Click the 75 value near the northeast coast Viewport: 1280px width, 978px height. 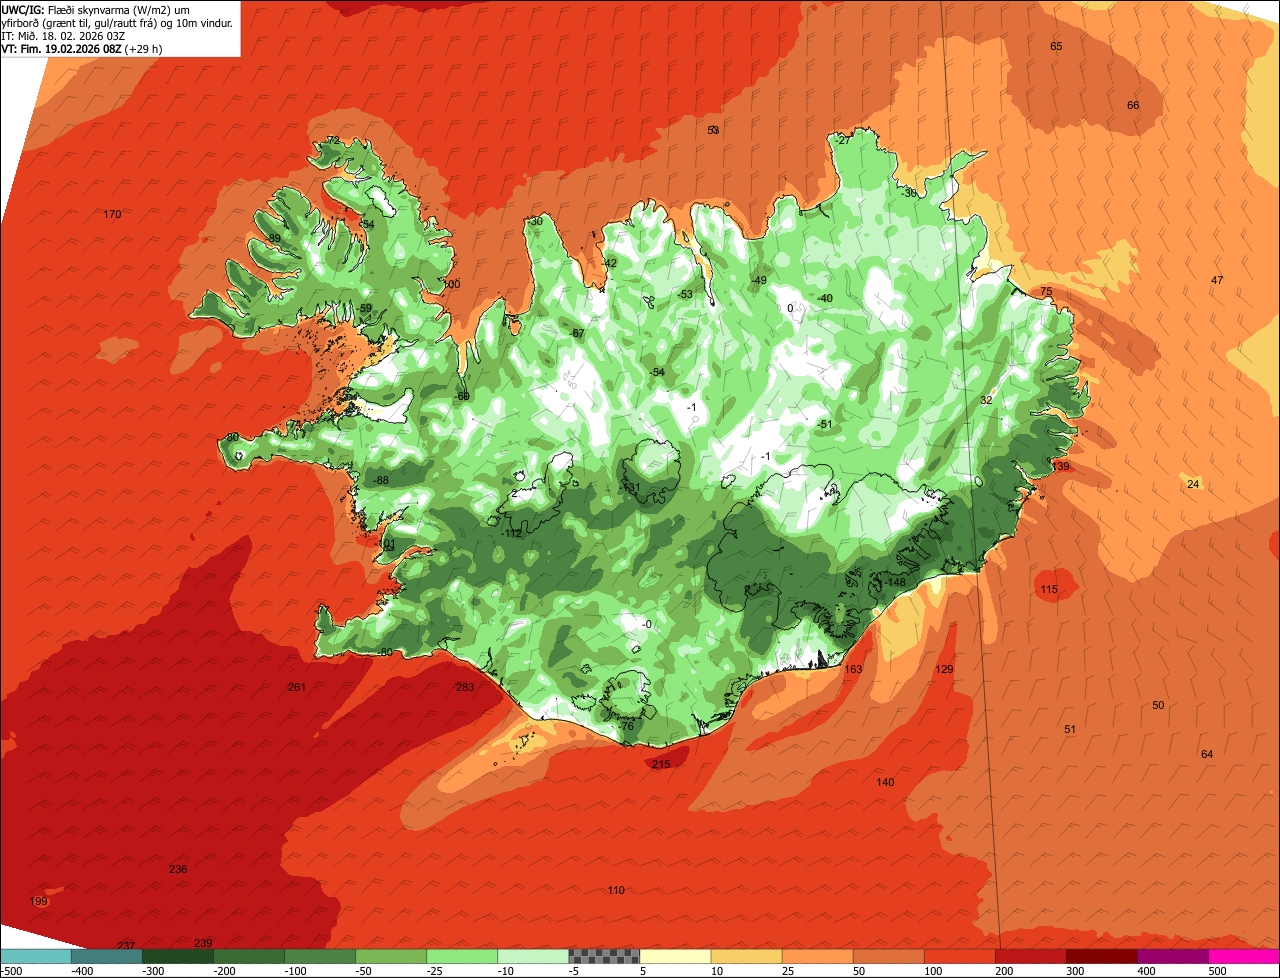click(x=1046, y=291)
